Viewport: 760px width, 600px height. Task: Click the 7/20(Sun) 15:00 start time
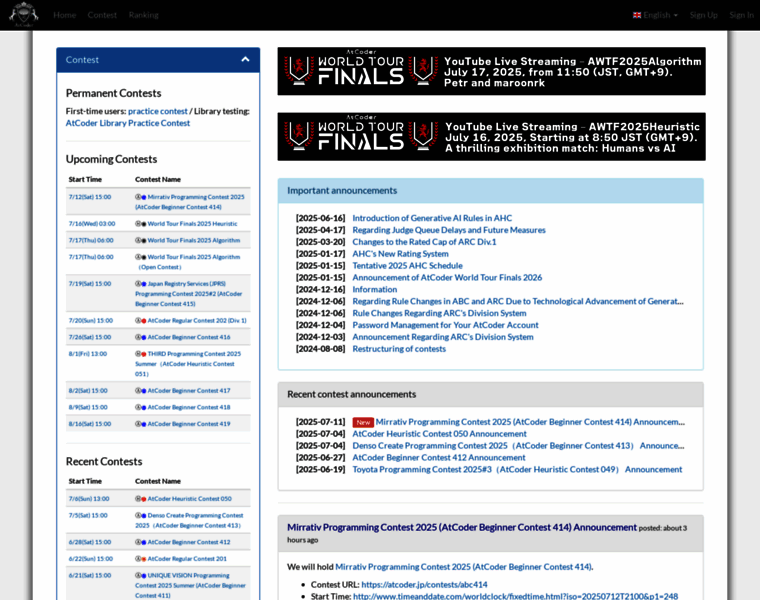[x=91, y=320]
